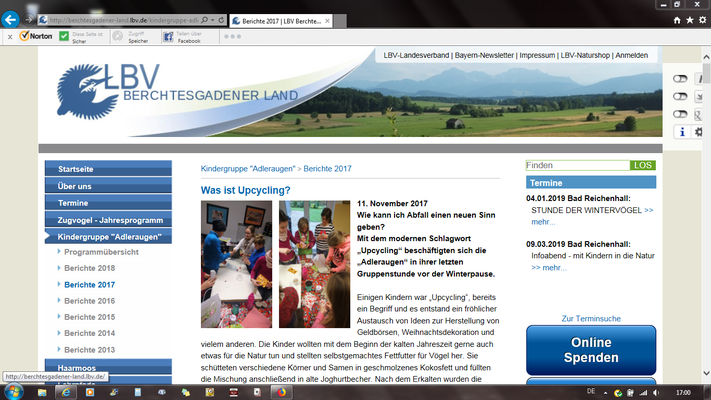
Task: Go back with the blue back arrow
Action: [10, 20]
